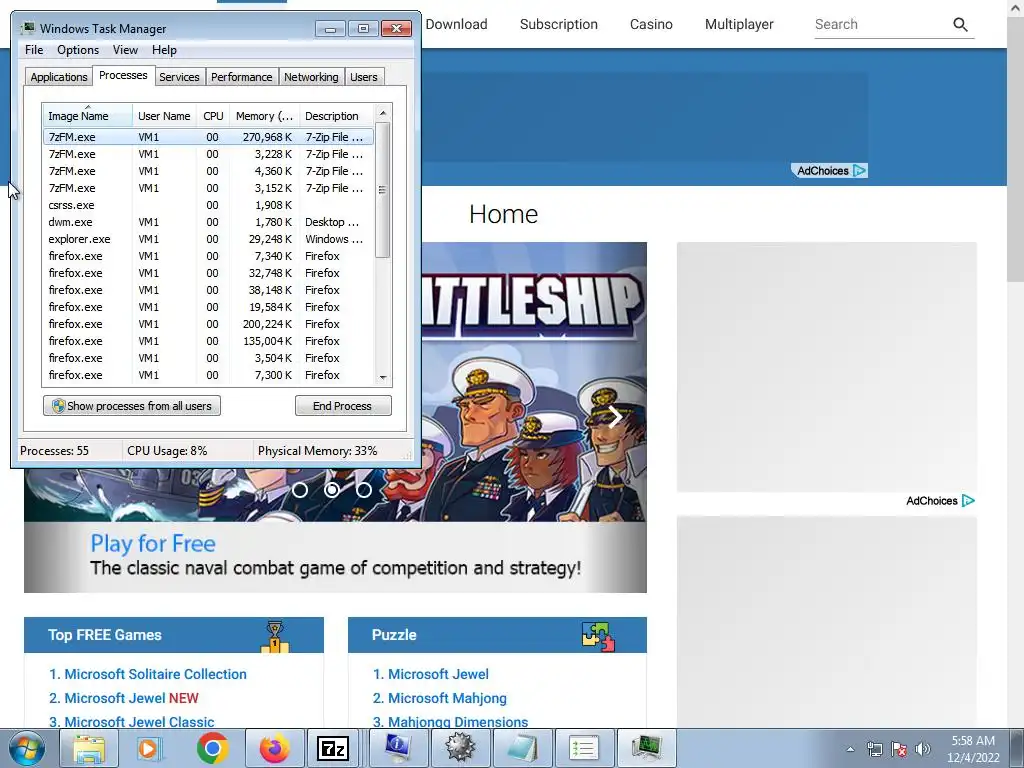Open the Casino navigation link
This screenshot has width=1024, height=768.
tap(651, 24)
